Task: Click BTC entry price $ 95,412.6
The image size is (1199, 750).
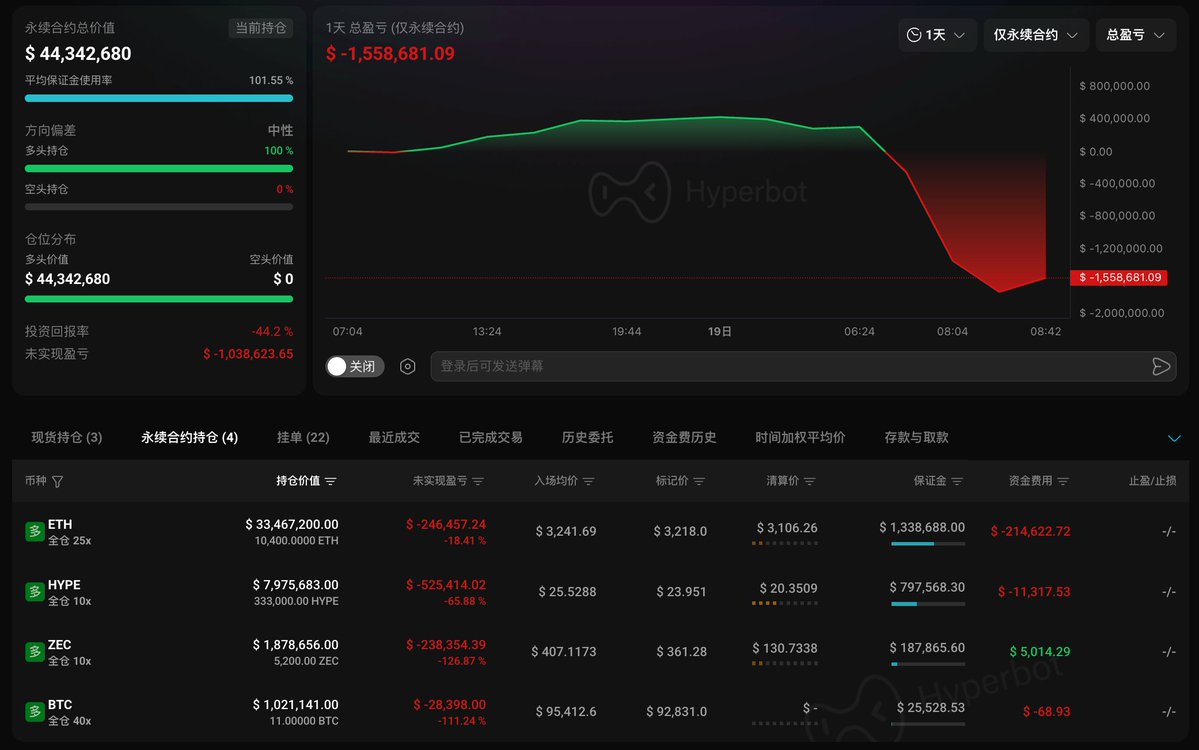Action: 566,712
